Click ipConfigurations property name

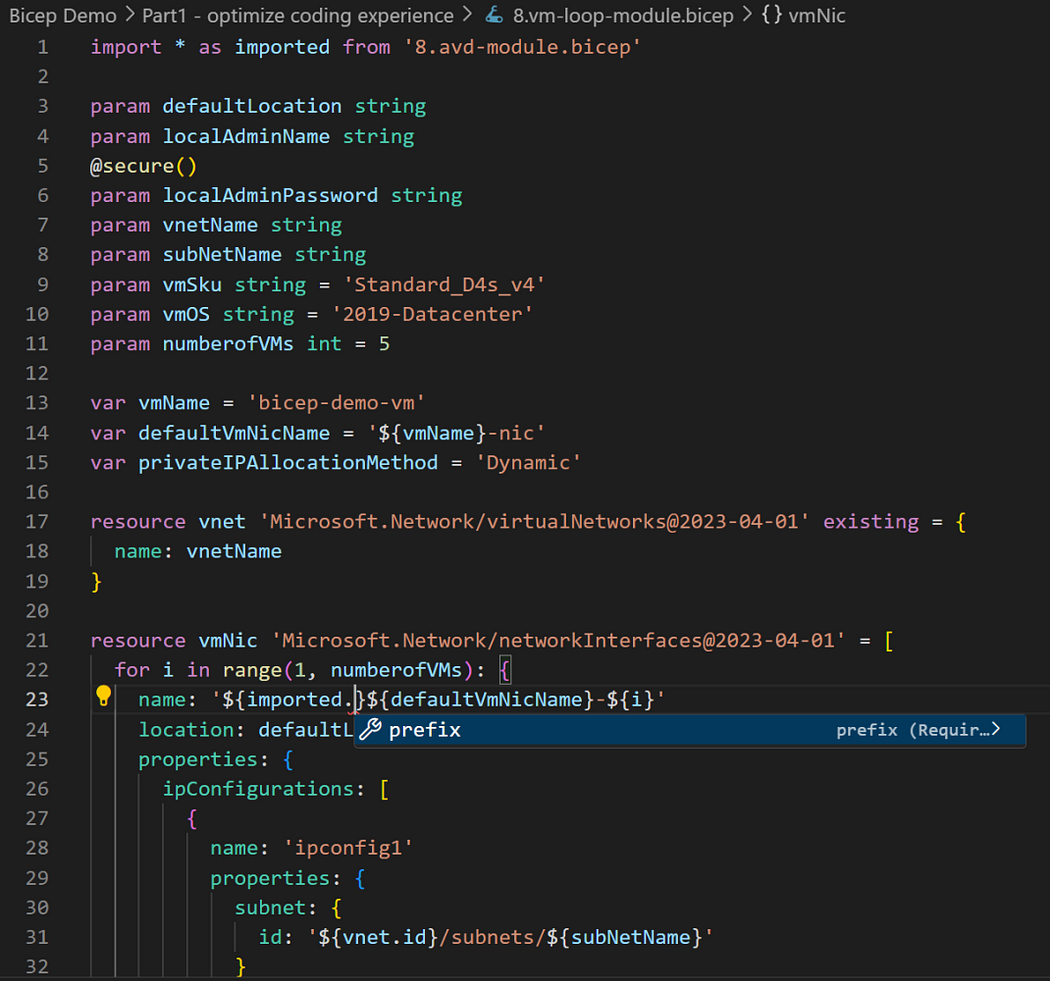click(x=258, y=788)
